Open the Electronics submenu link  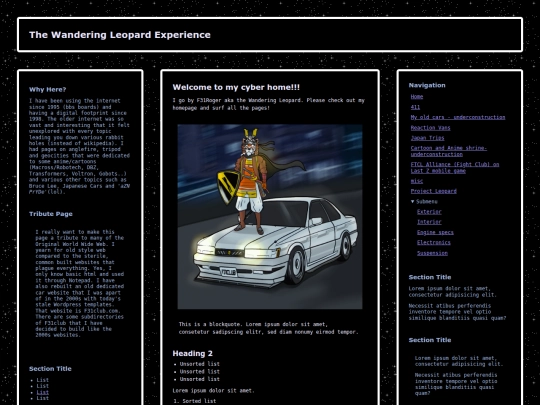pos(434,242)
